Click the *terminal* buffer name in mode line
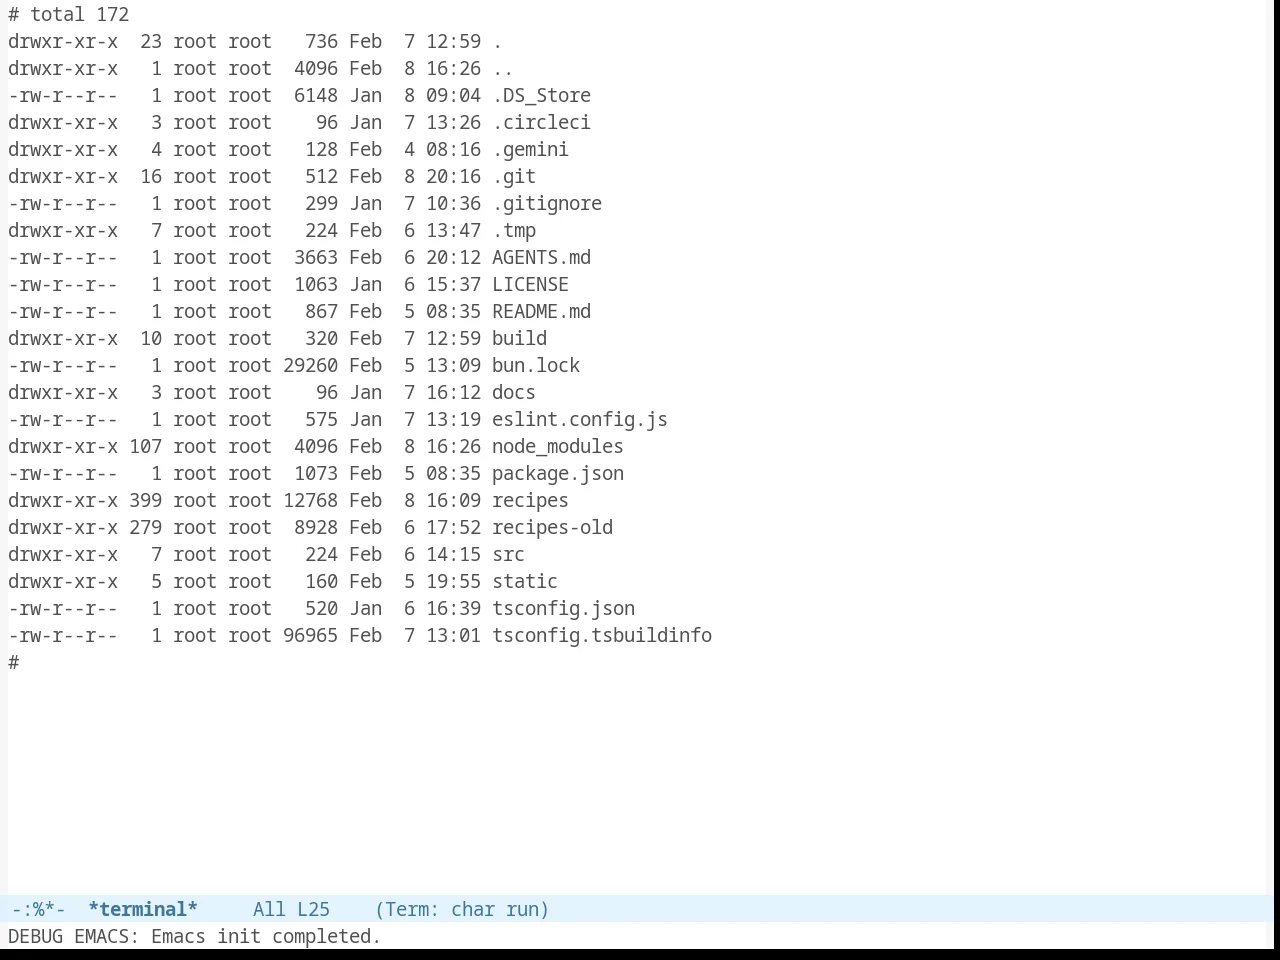 click(x=143, y=909)
